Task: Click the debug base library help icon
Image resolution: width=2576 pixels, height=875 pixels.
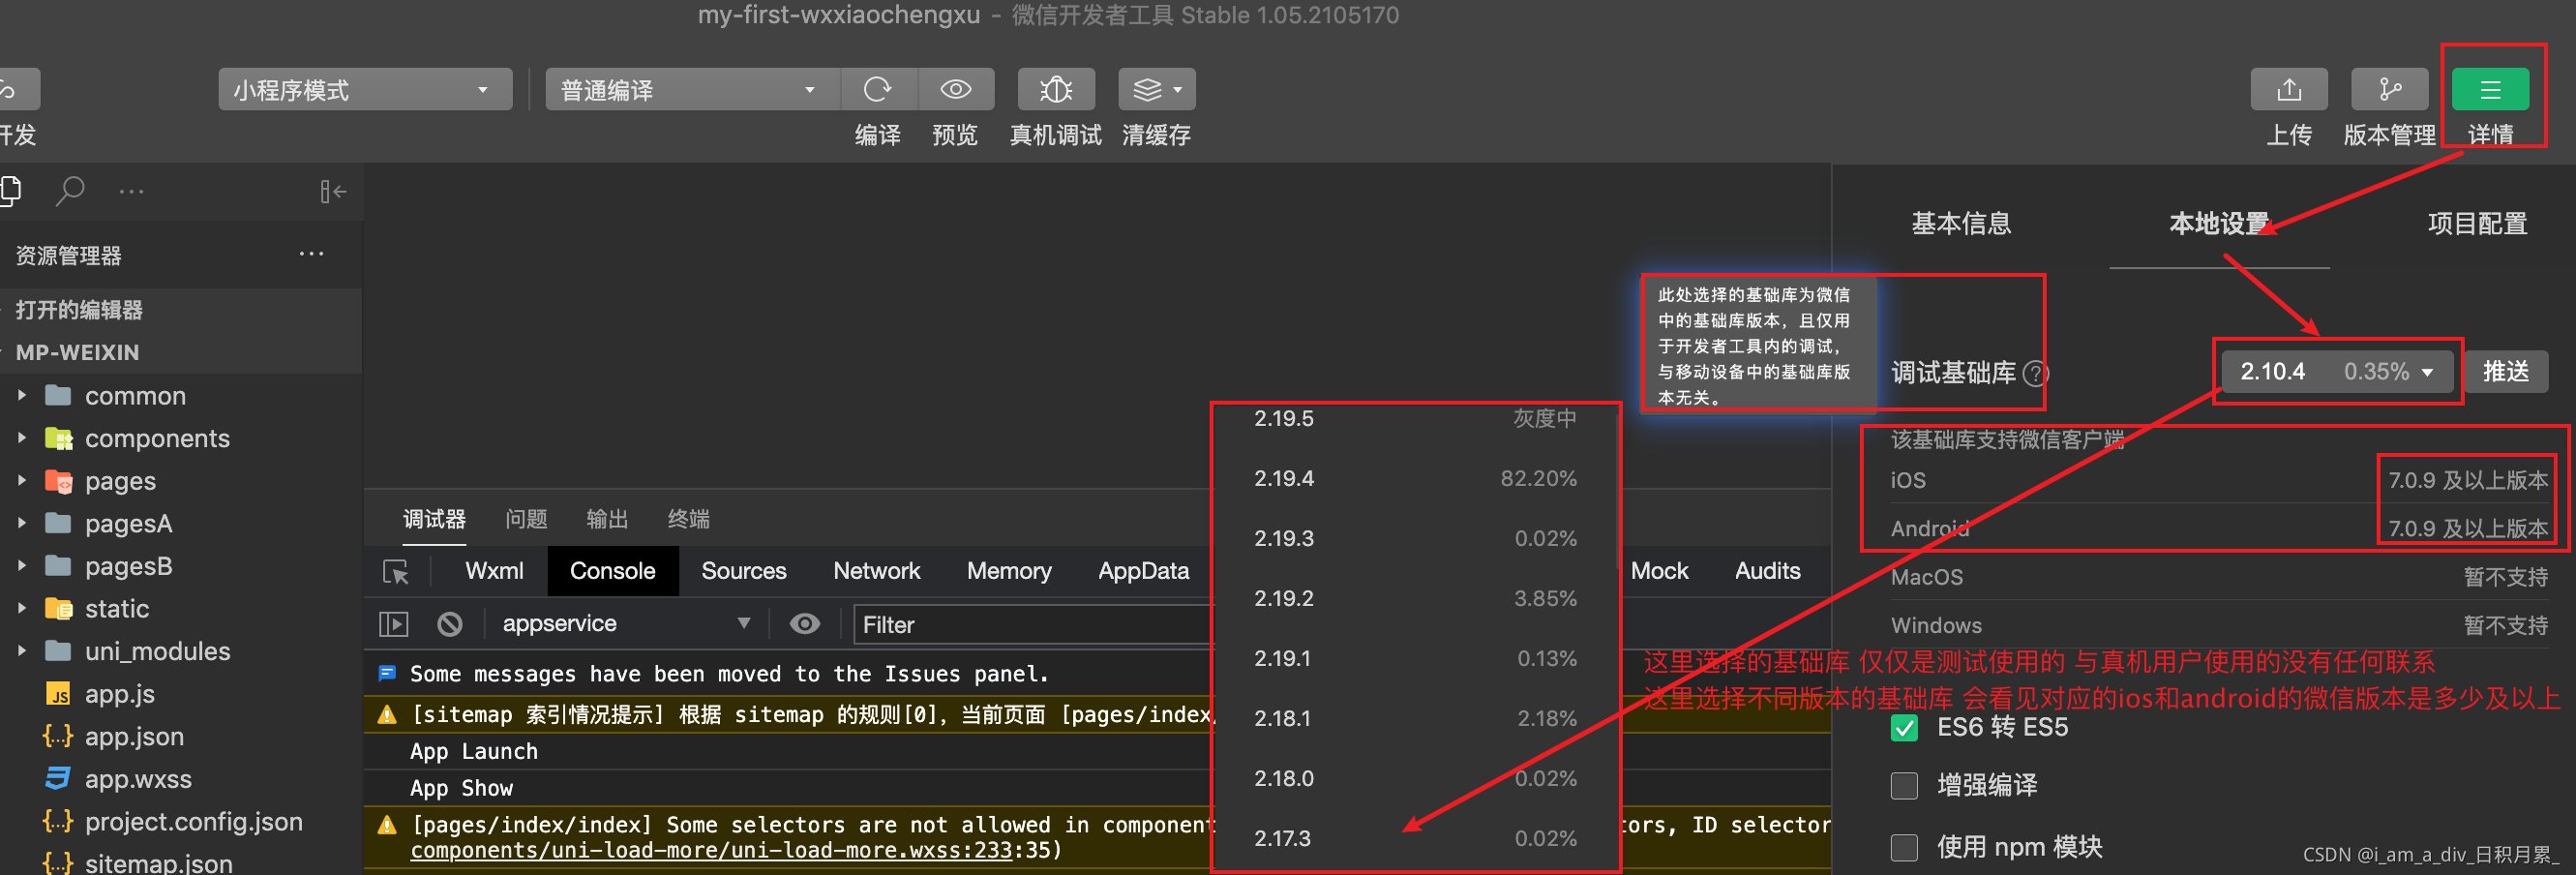Action: tap(2035, 373)
